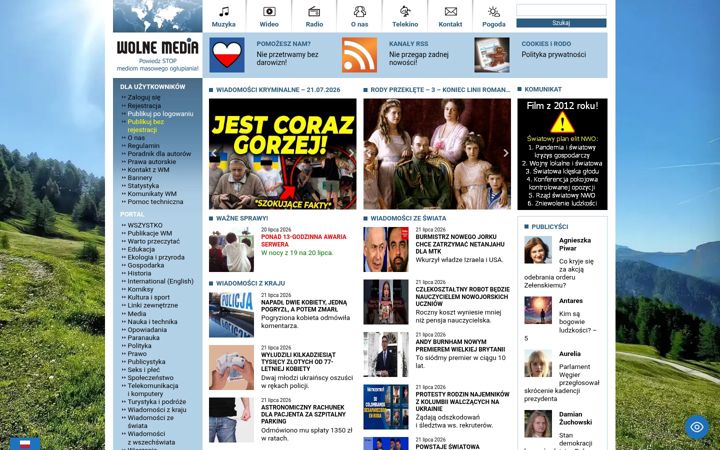Image resolution: width=720 pixels, height=450 pixels.
Task: Open the Statystyka sidebar item
Action: (x=143, y=186)
